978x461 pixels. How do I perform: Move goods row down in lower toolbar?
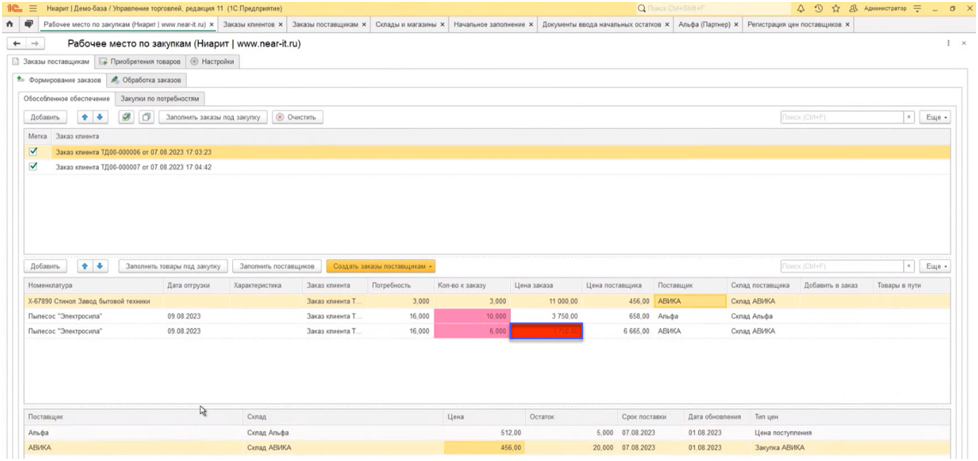click(98, 266)
